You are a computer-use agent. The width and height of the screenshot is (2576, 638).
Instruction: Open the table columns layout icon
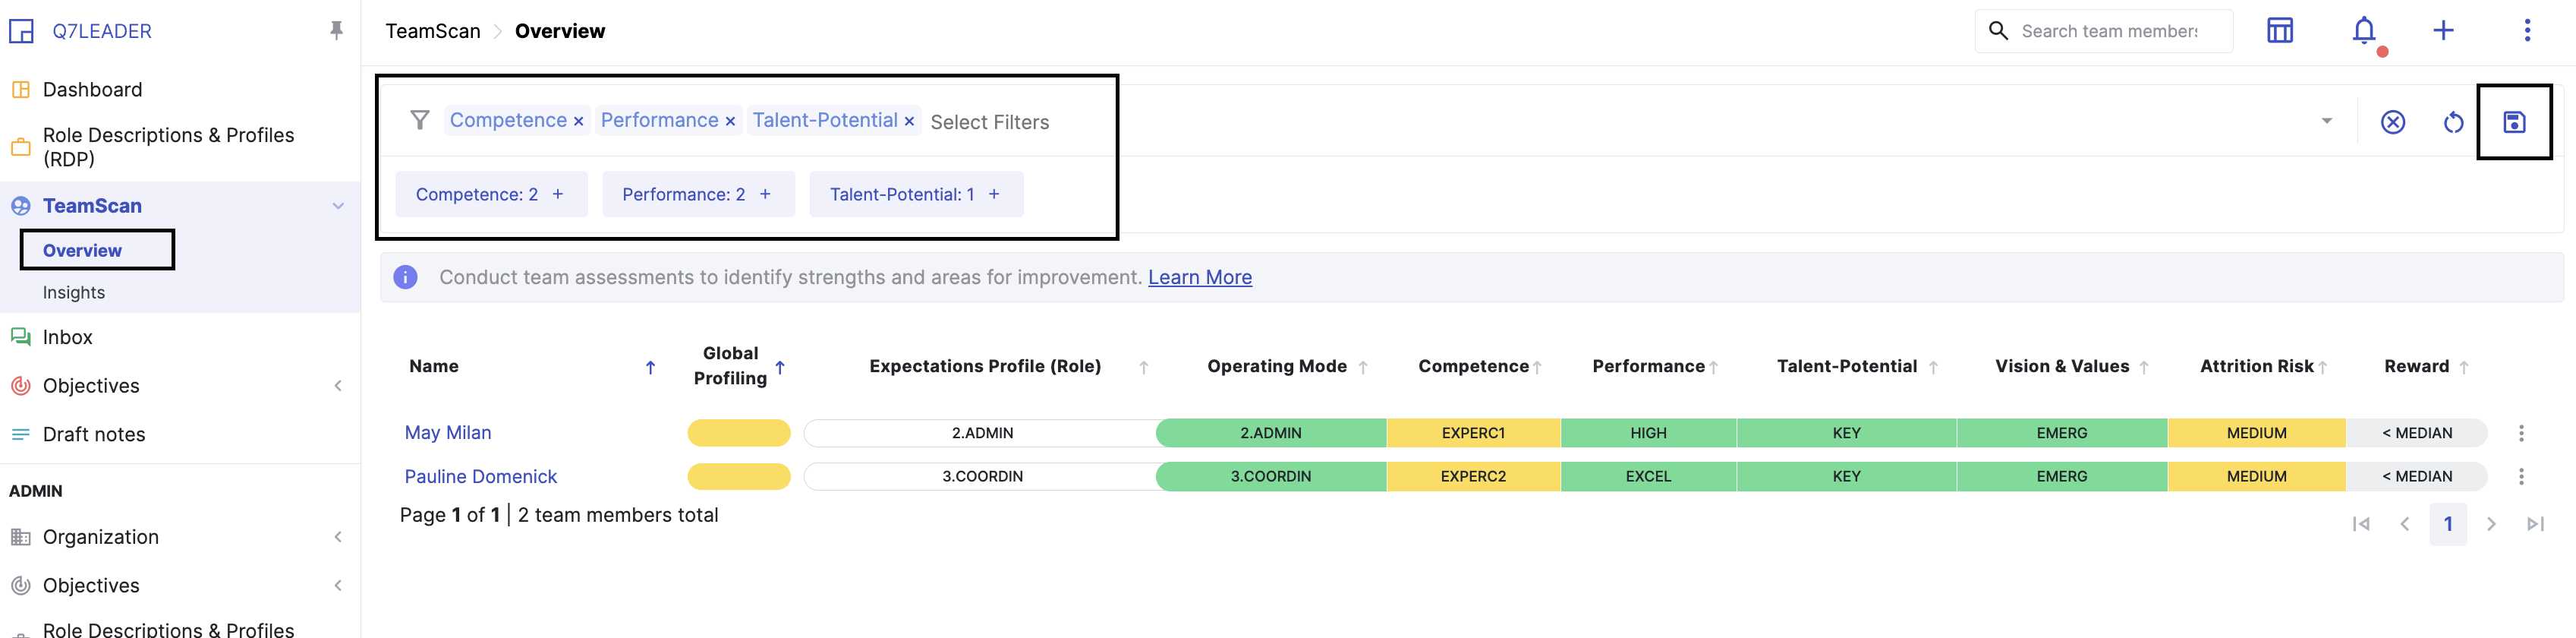click(2279, 31)
